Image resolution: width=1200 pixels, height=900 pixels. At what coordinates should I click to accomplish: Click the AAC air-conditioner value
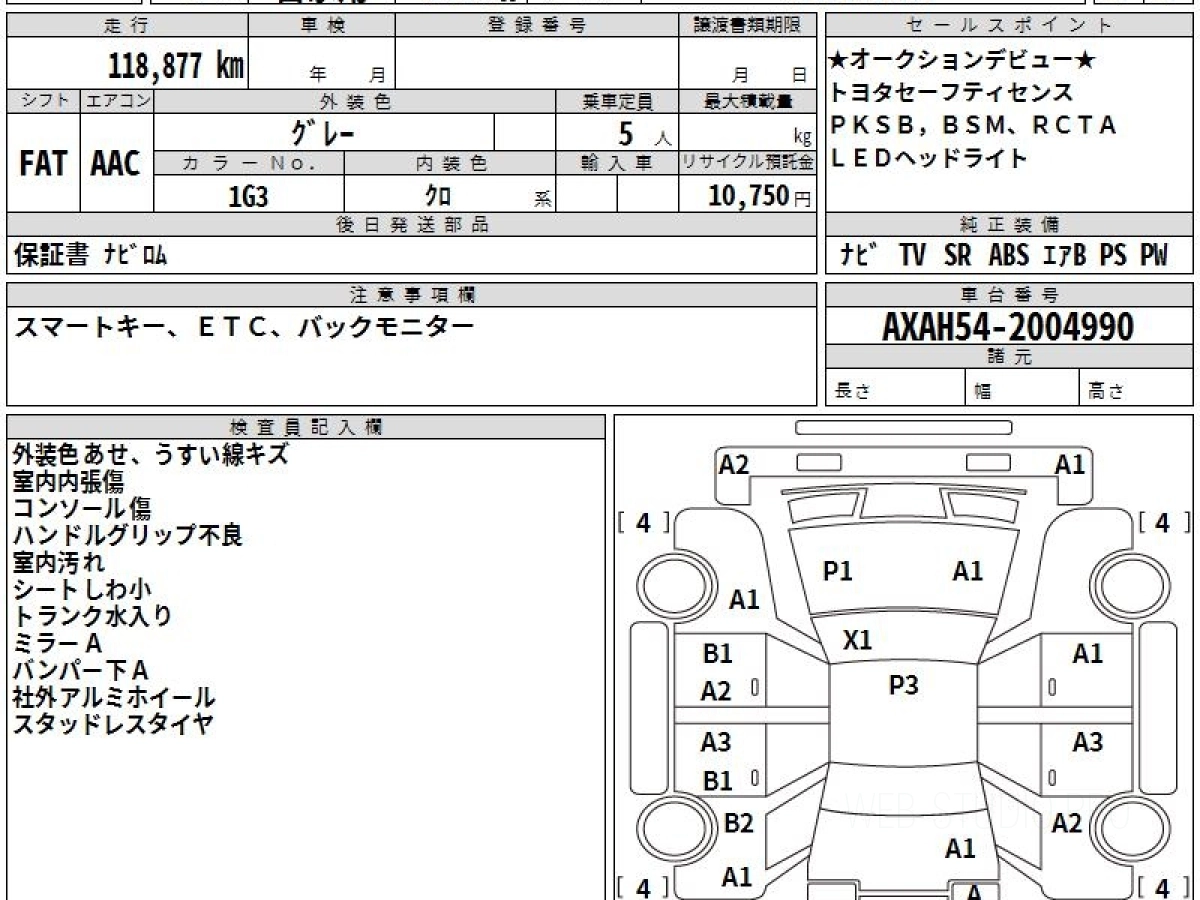tap(116, 164)
